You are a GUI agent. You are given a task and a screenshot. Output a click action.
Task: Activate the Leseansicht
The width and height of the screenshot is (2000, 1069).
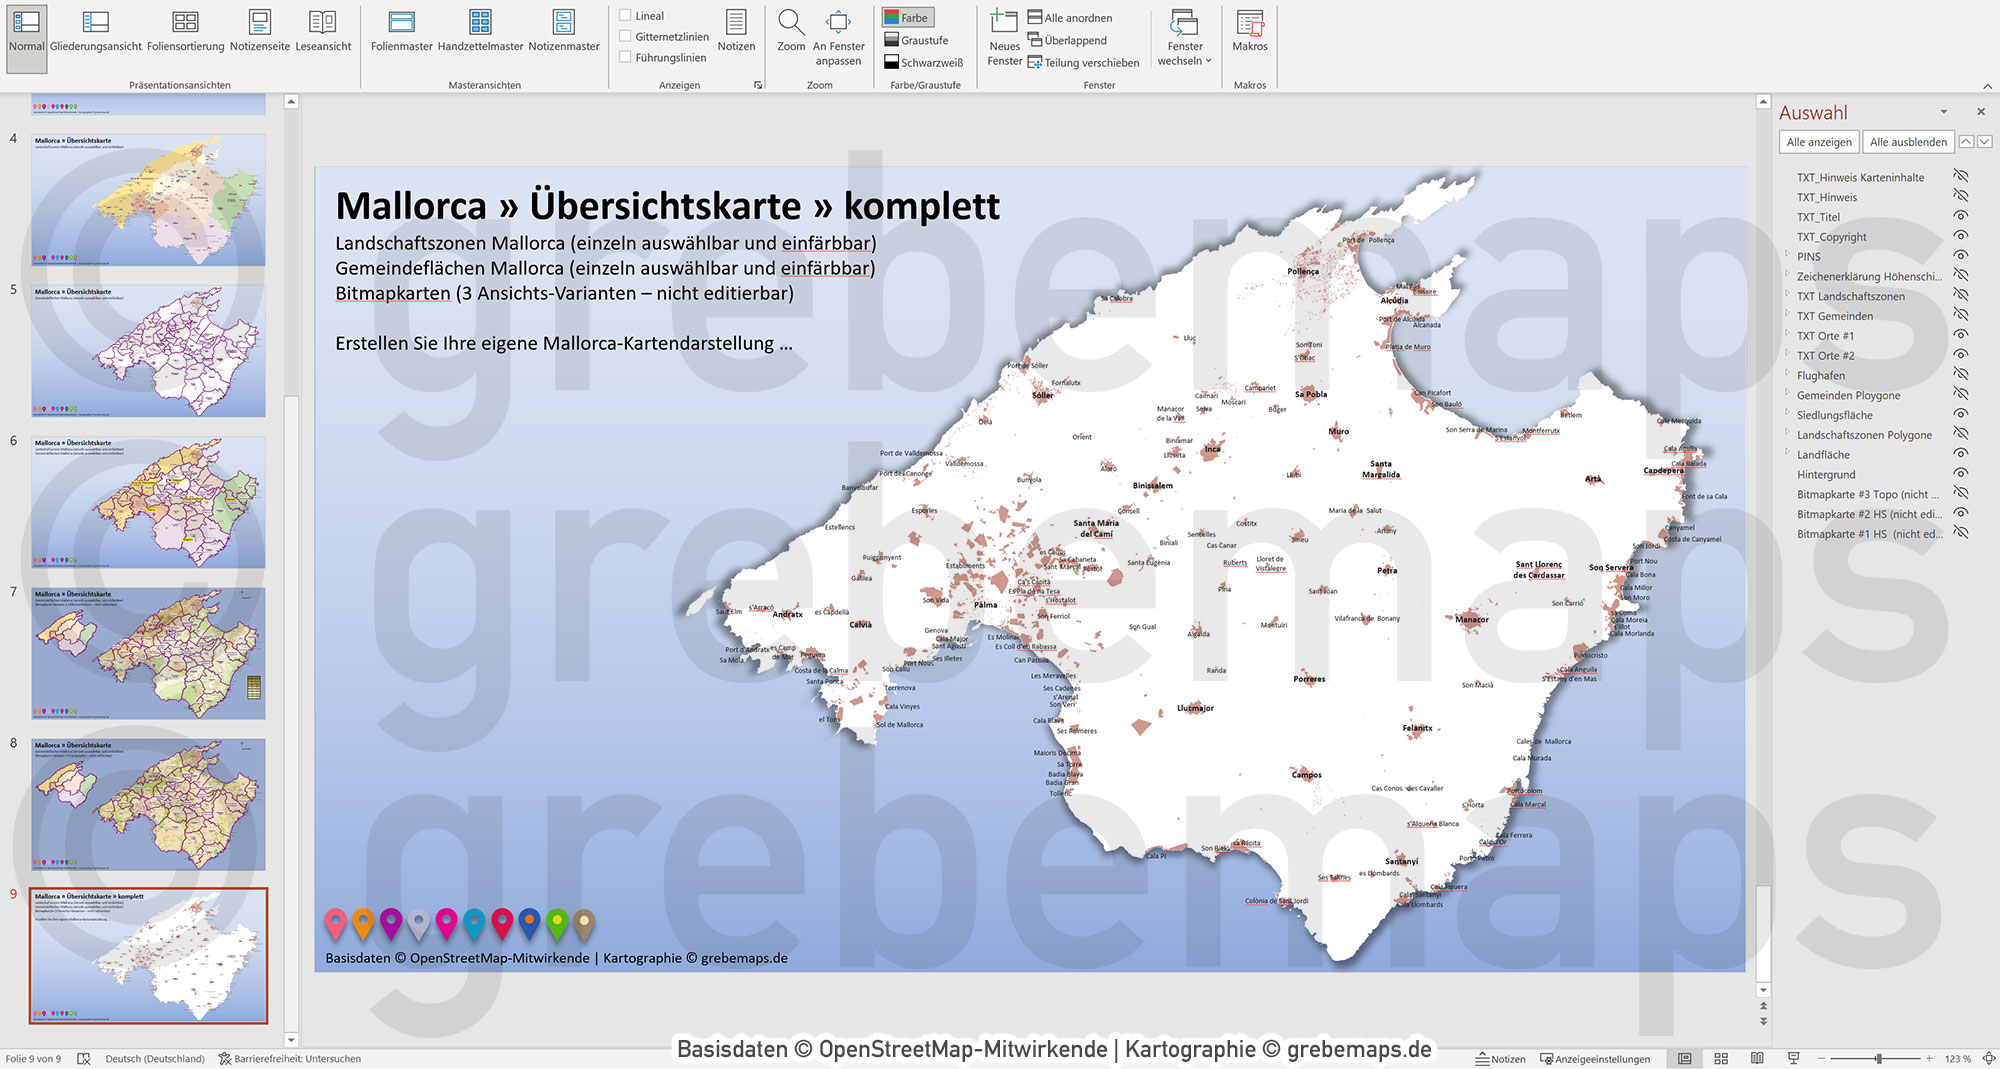(323, 30)
